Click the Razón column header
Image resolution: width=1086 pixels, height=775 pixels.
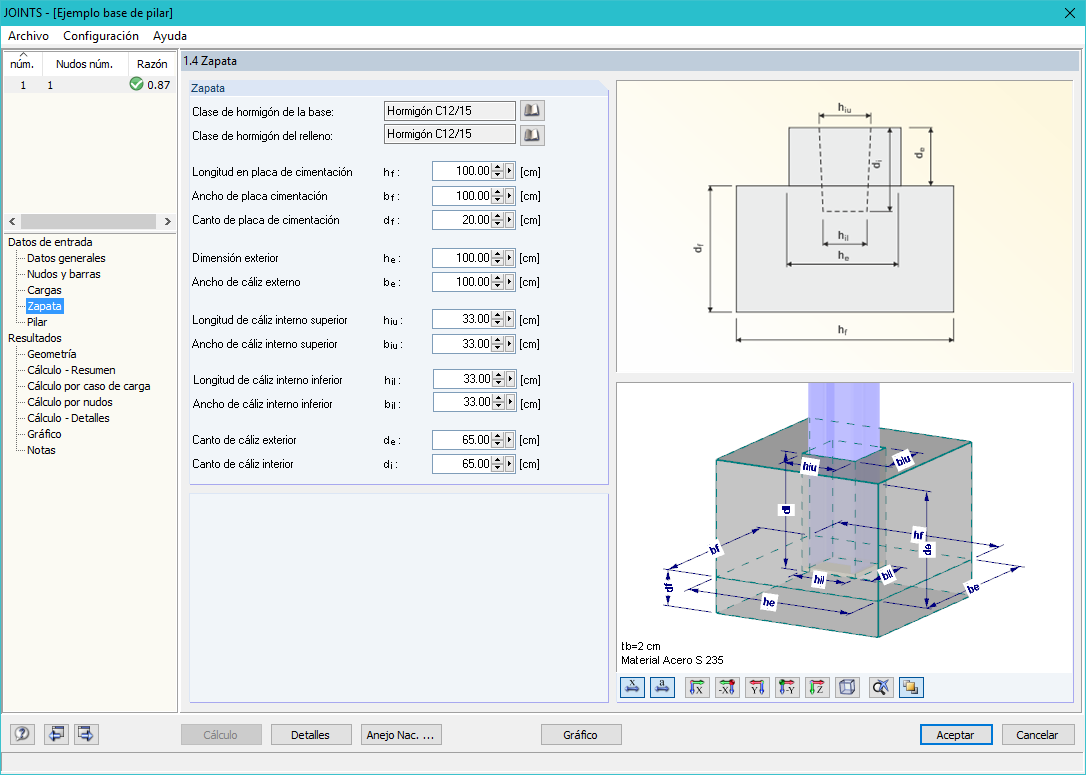pos(152,64)
